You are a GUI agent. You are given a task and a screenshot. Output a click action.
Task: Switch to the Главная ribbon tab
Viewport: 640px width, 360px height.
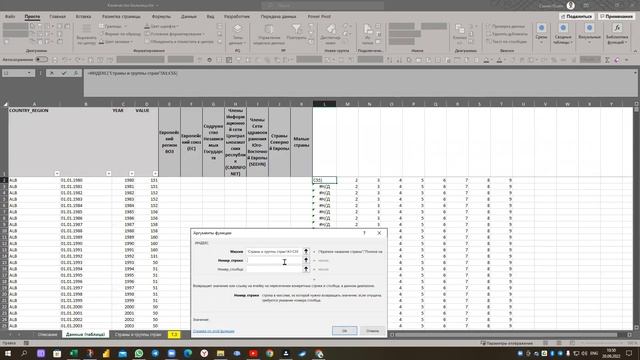[x=57, y=16]
